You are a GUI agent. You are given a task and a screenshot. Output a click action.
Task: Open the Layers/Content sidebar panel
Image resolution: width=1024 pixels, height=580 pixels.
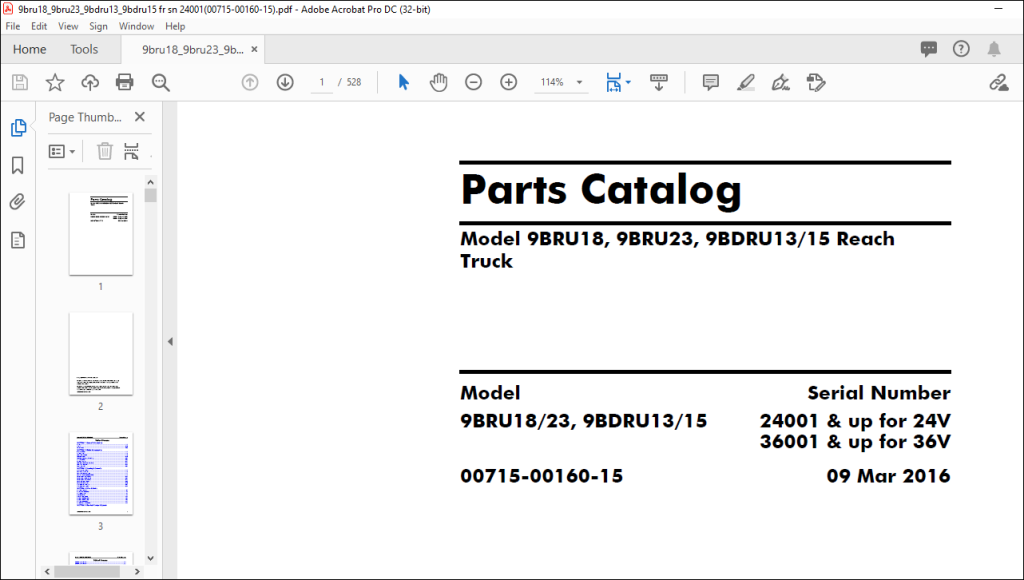pos(18,240)
